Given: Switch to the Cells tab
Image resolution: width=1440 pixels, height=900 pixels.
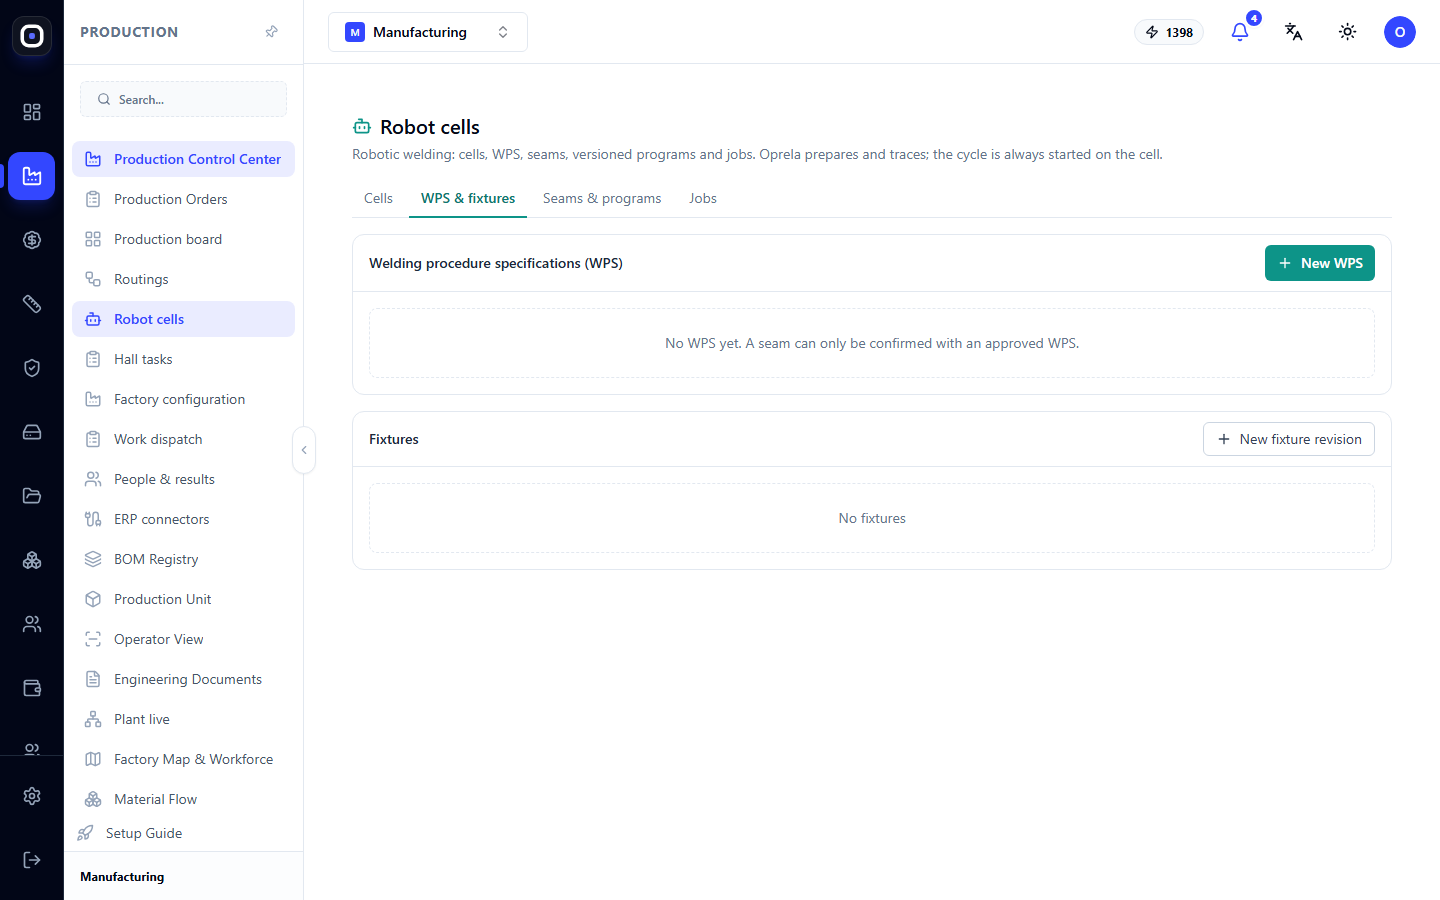Looking at the screenshot, I should pyautogui.click(x=378, y=198).
